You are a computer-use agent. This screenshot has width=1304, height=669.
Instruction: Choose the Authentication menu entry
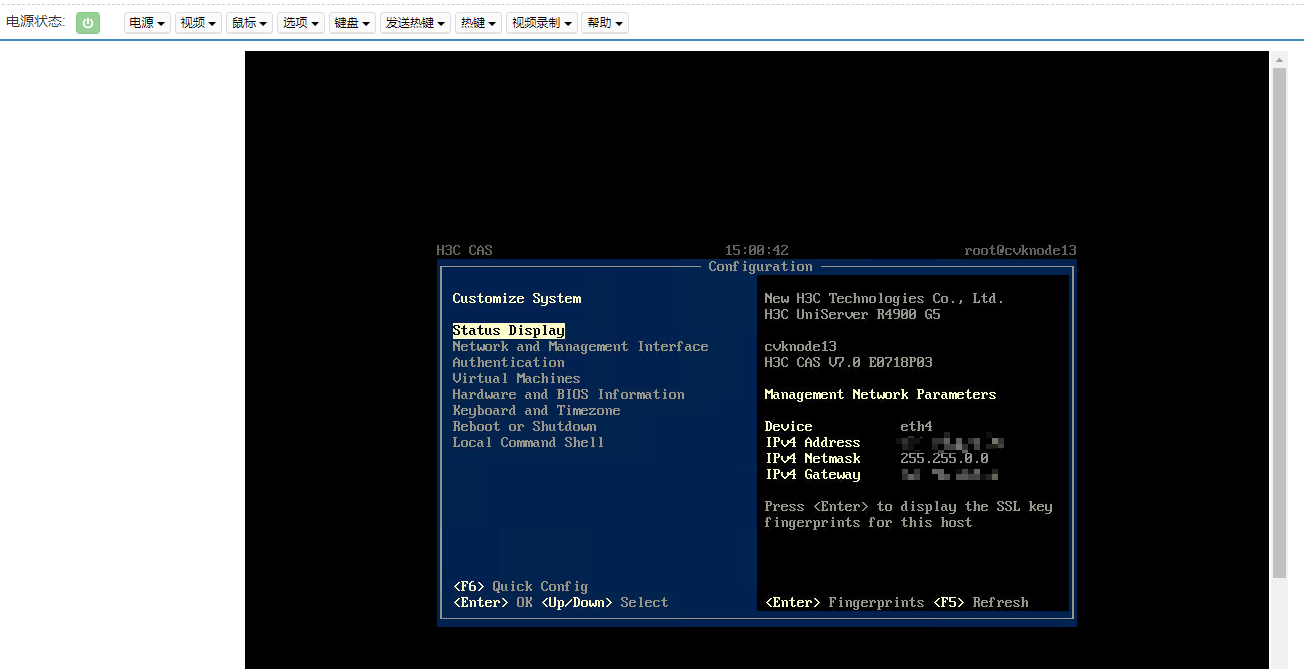[x=508, y=363]
